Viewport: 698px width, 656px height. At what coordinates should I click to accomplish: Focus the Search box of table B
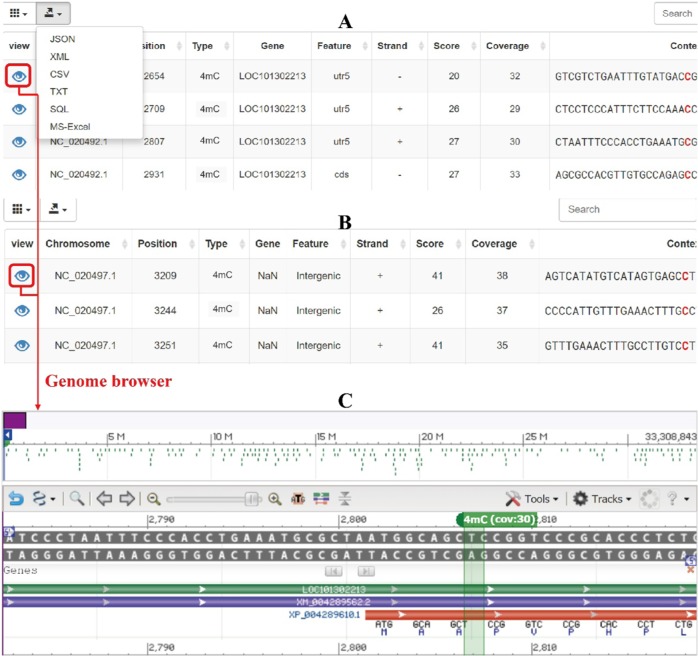pos(628,209)
